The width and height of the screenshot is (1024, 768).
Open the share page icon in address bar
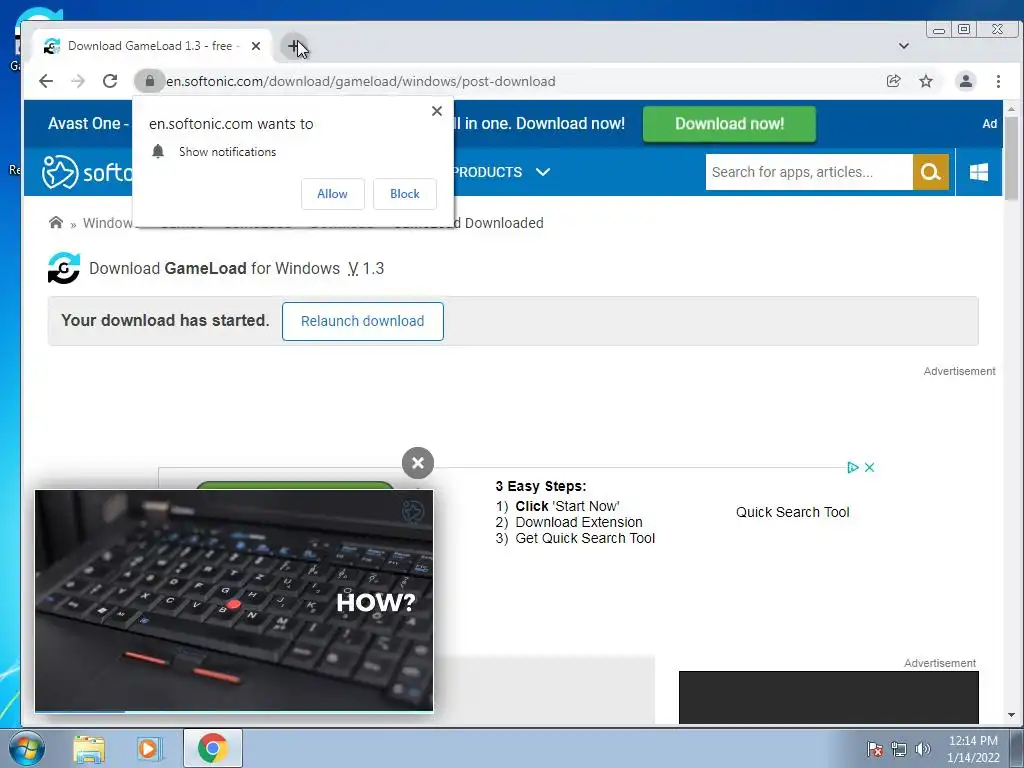coord(893,81)
